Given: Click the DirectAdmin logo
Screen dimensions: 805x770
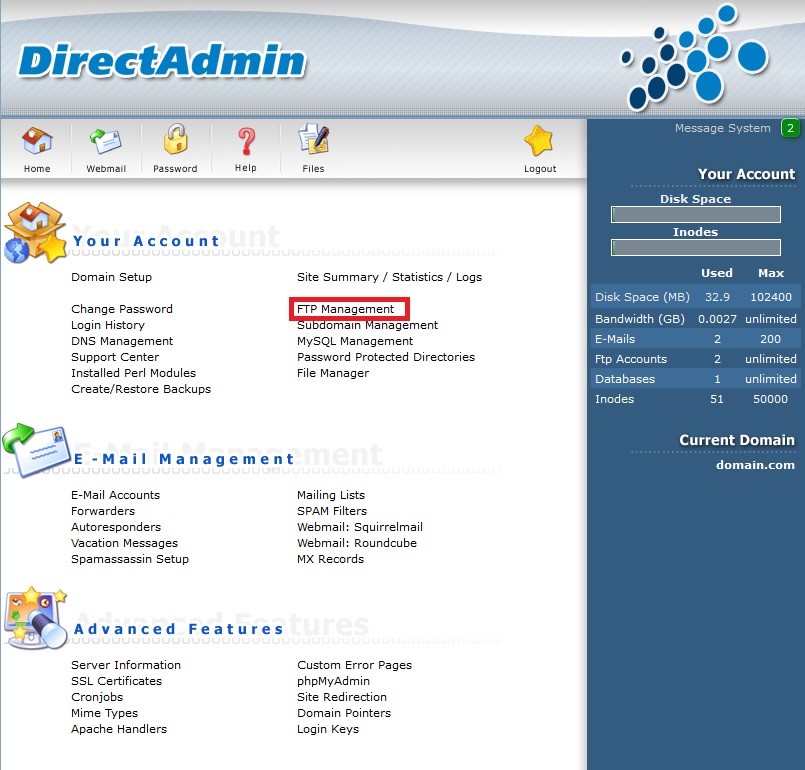Looking at the screenshot, I should click(162, 61).
